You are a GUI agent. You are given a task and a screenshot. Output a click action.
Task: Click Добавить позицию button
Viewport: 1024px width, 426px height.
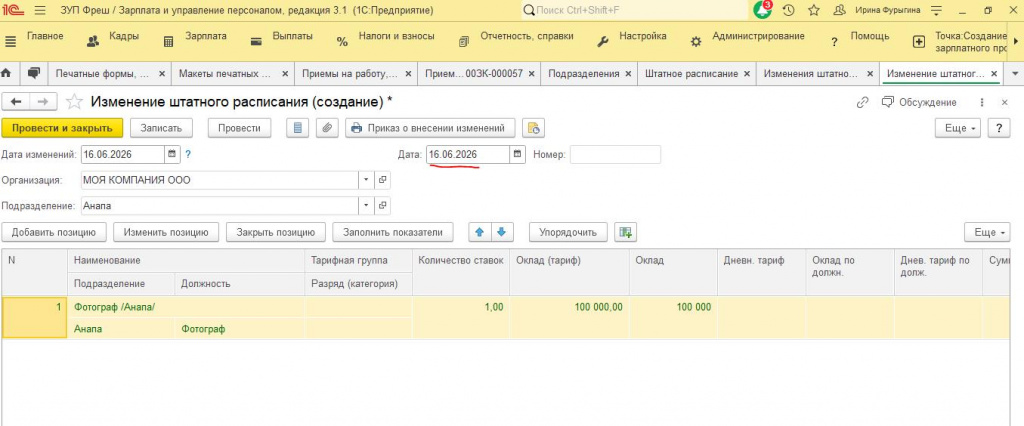pyautogui.click(x=54, y=232)
